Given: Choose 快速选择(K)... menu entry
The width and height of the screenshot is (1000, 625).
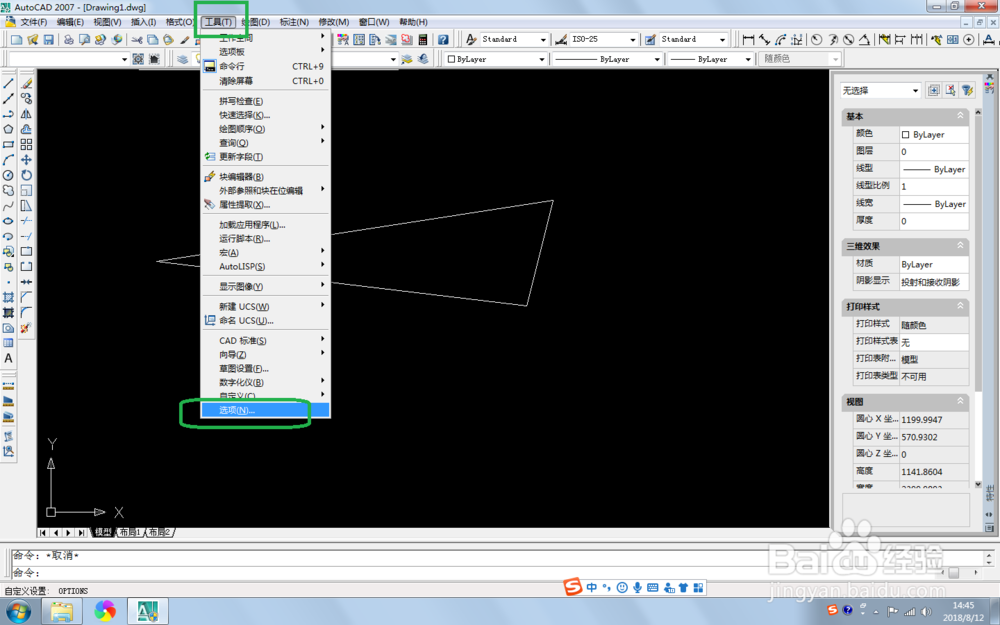Looking at the screenshot, I should pyautogui.click(x=265, y=115).
